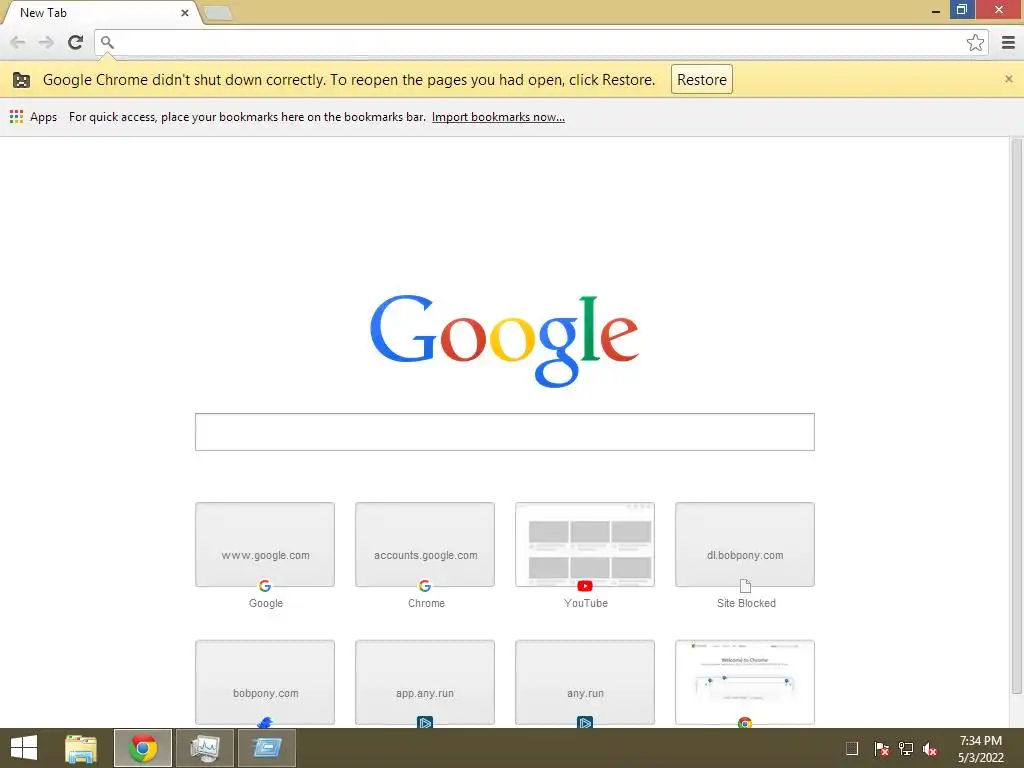
Task: Open the system monitor app in the taskbar
Action: click(205, 748)
